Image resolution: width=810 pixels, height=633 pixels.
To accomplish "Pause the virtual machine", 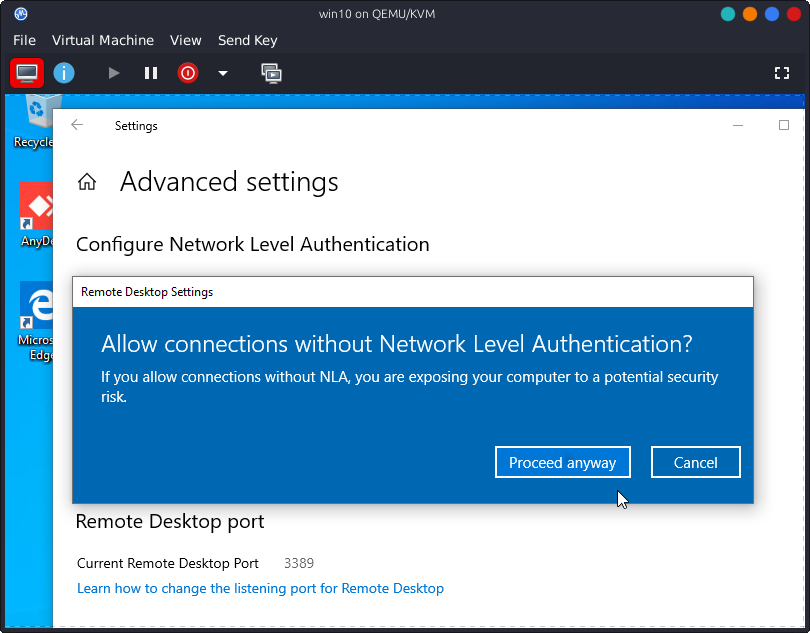I will coord(151,73).
